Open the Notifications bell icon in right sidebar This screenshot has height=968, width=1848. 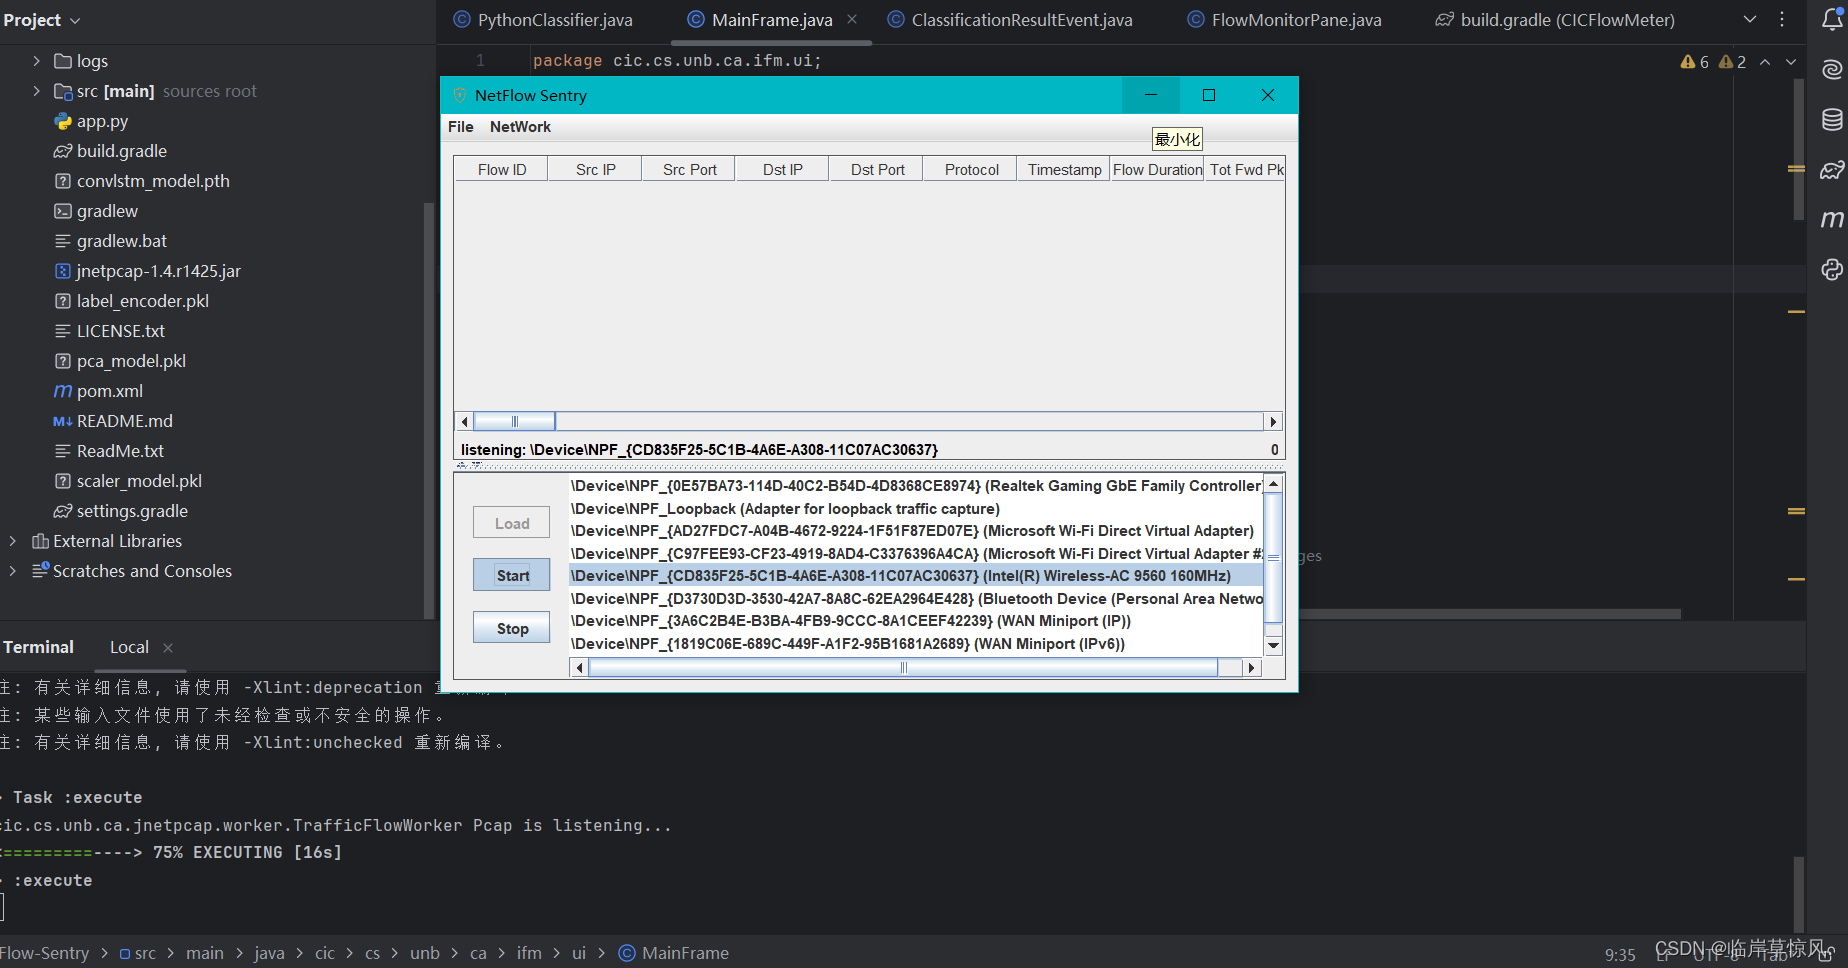pyautogui.click(x=1832, y=19)
